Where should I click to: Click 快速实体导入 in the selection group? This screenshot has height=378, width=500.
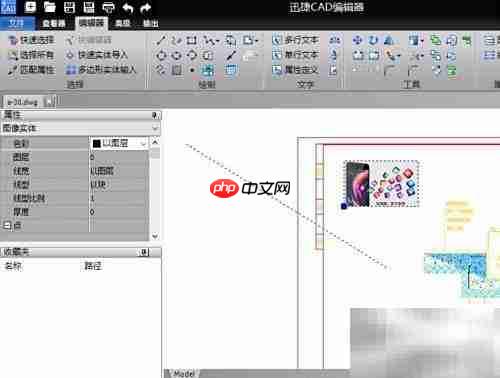point(97,55)
